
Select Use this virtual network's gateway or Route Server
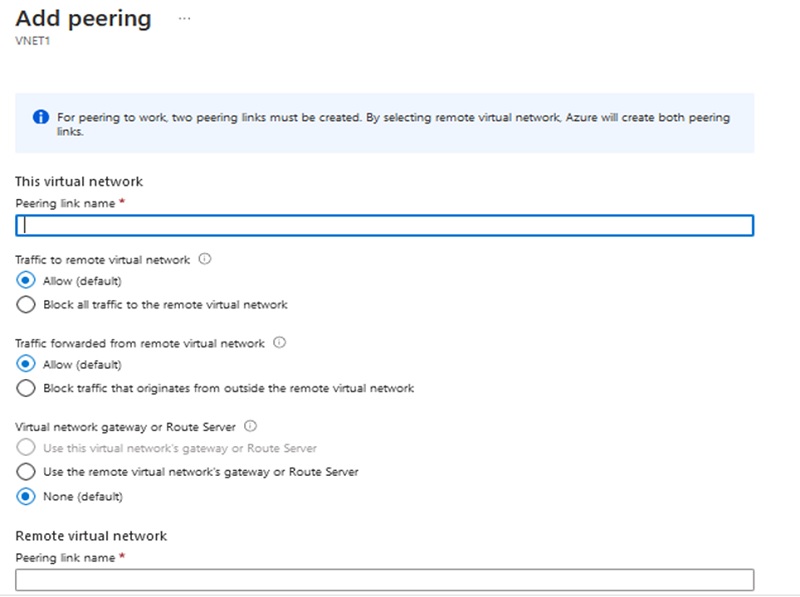click(x=26, y=448)
